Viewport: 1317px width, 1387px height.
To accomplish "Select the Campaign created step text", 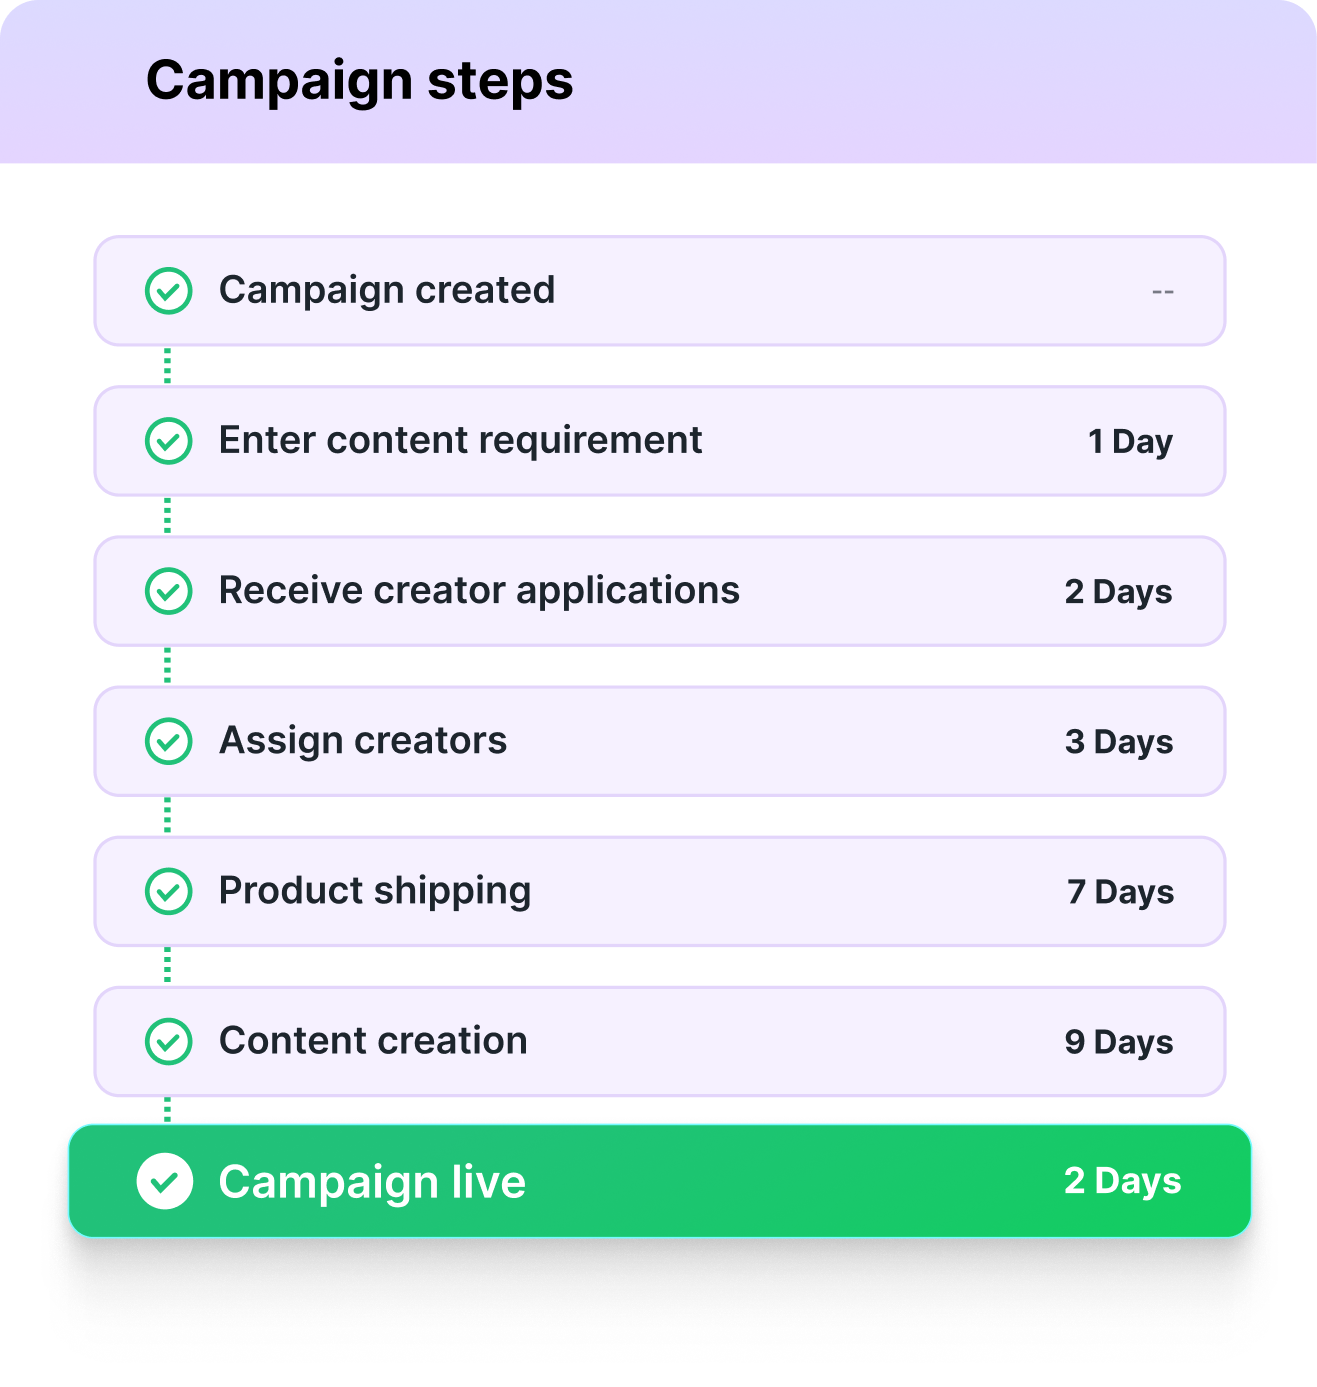I will coord(386,290).
